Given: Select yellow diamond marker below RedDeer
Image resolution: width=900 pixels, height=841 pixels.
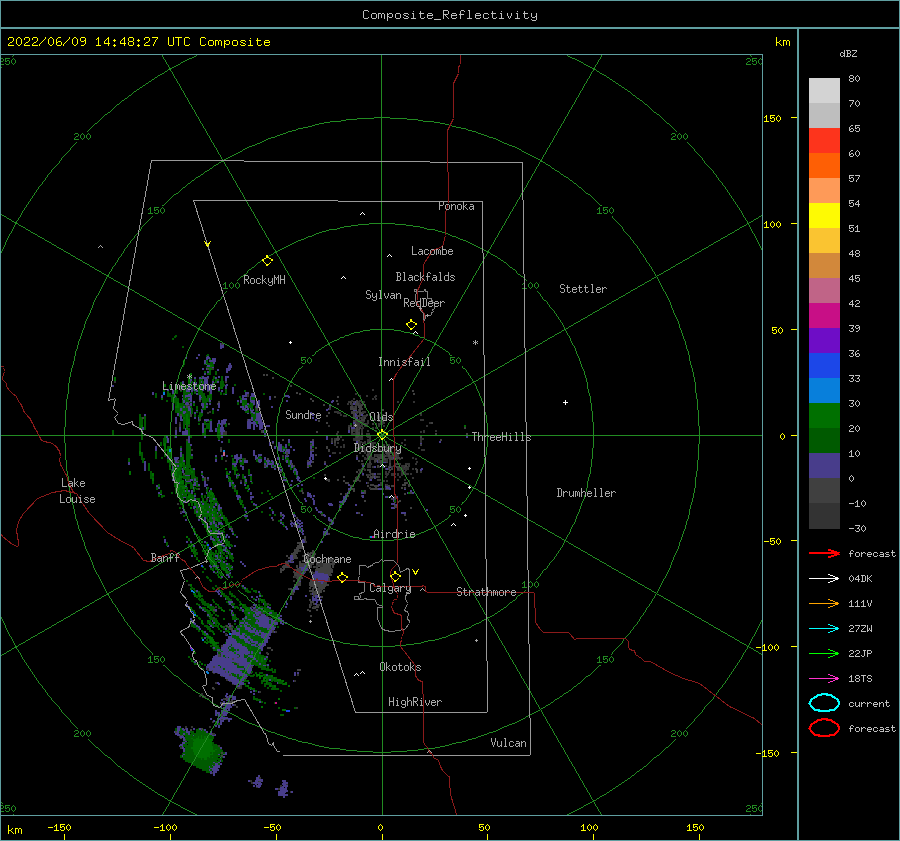Looking at the screenshot, I should point(412,325).
